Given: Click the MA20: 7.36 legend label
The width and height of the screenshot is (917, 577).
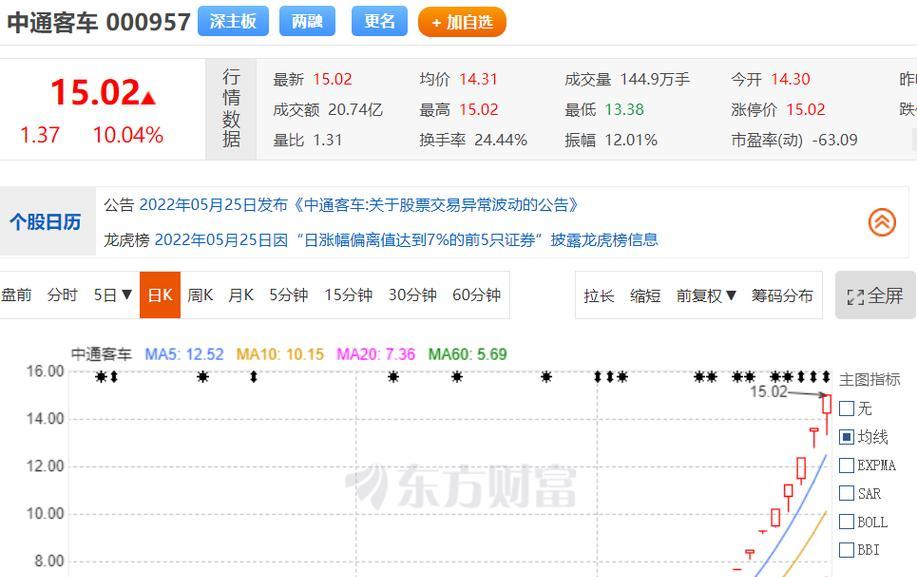Looking at the screenshot, I should tap(375, 354).
